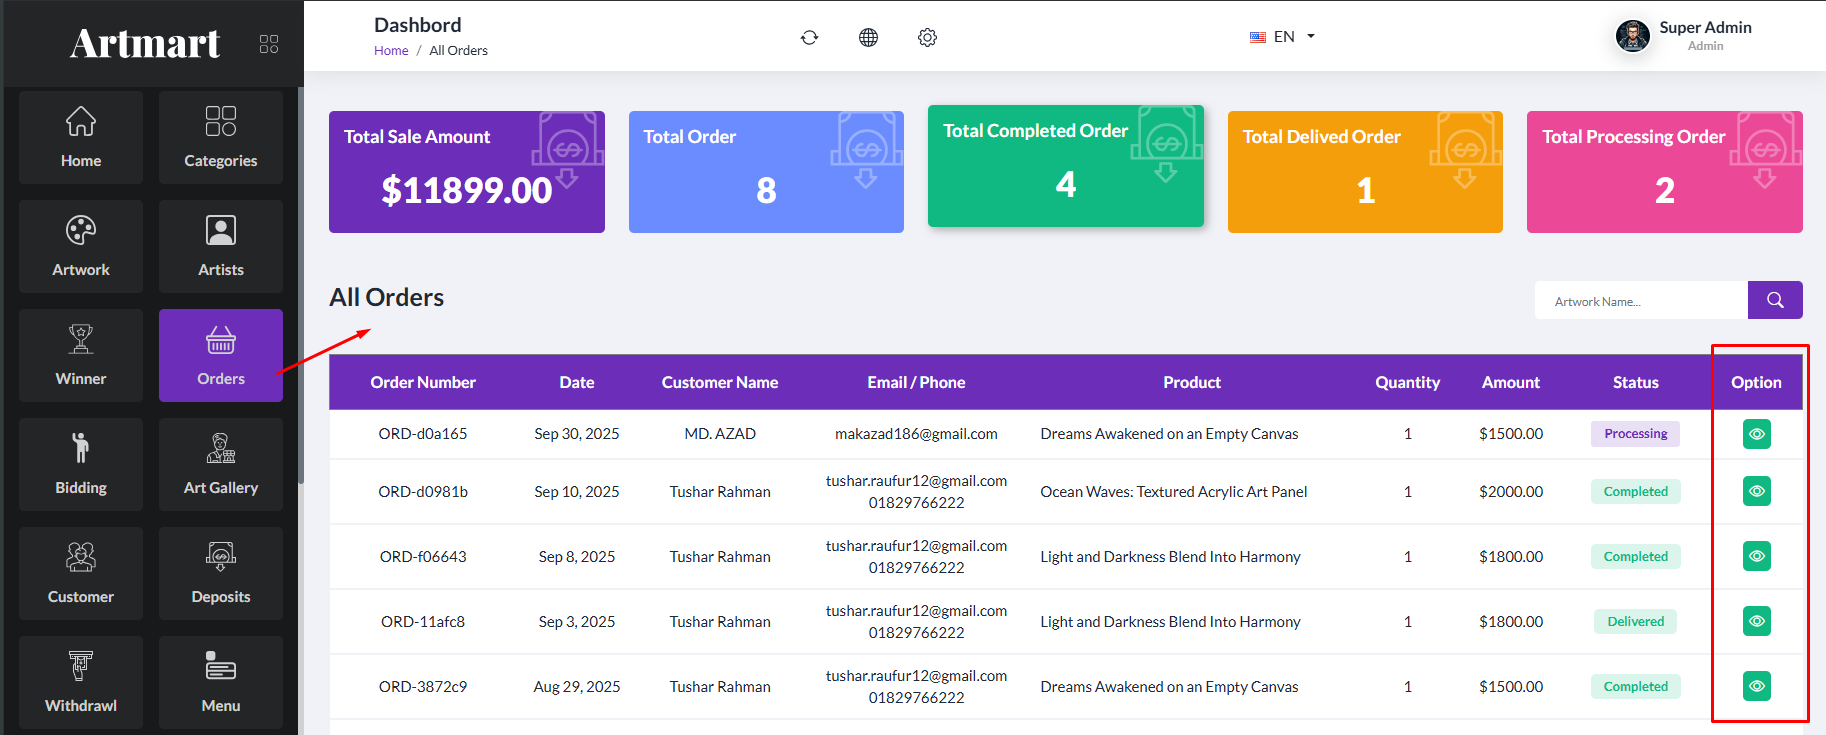View details of order ORD-d0a165
This screenshot has height=735, width=1826.
coord(1756,434)
